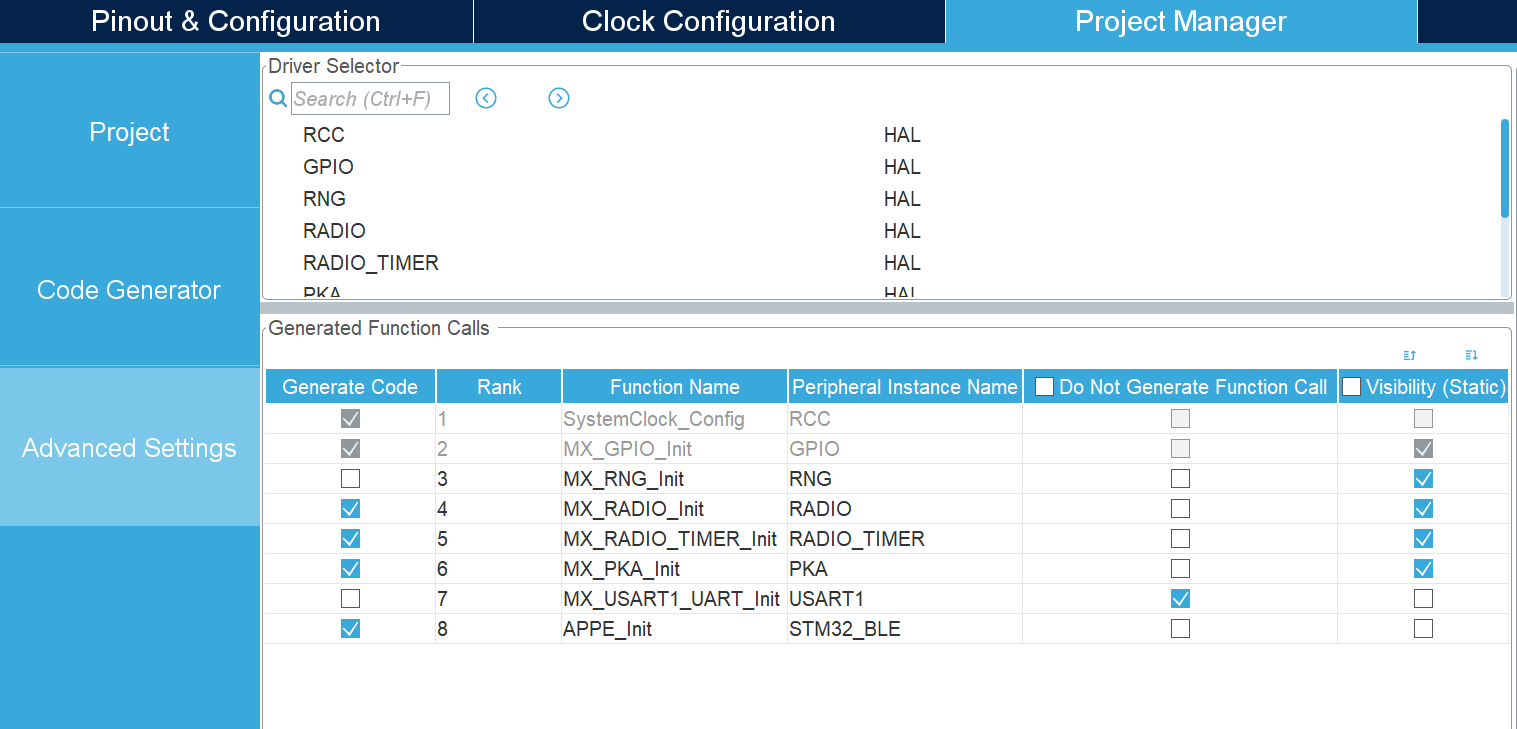Screen dimensions: 1517x729
Task: Toggle the Do Not Generate Function Call header checkbox
Action: (x=1044, y=386)
